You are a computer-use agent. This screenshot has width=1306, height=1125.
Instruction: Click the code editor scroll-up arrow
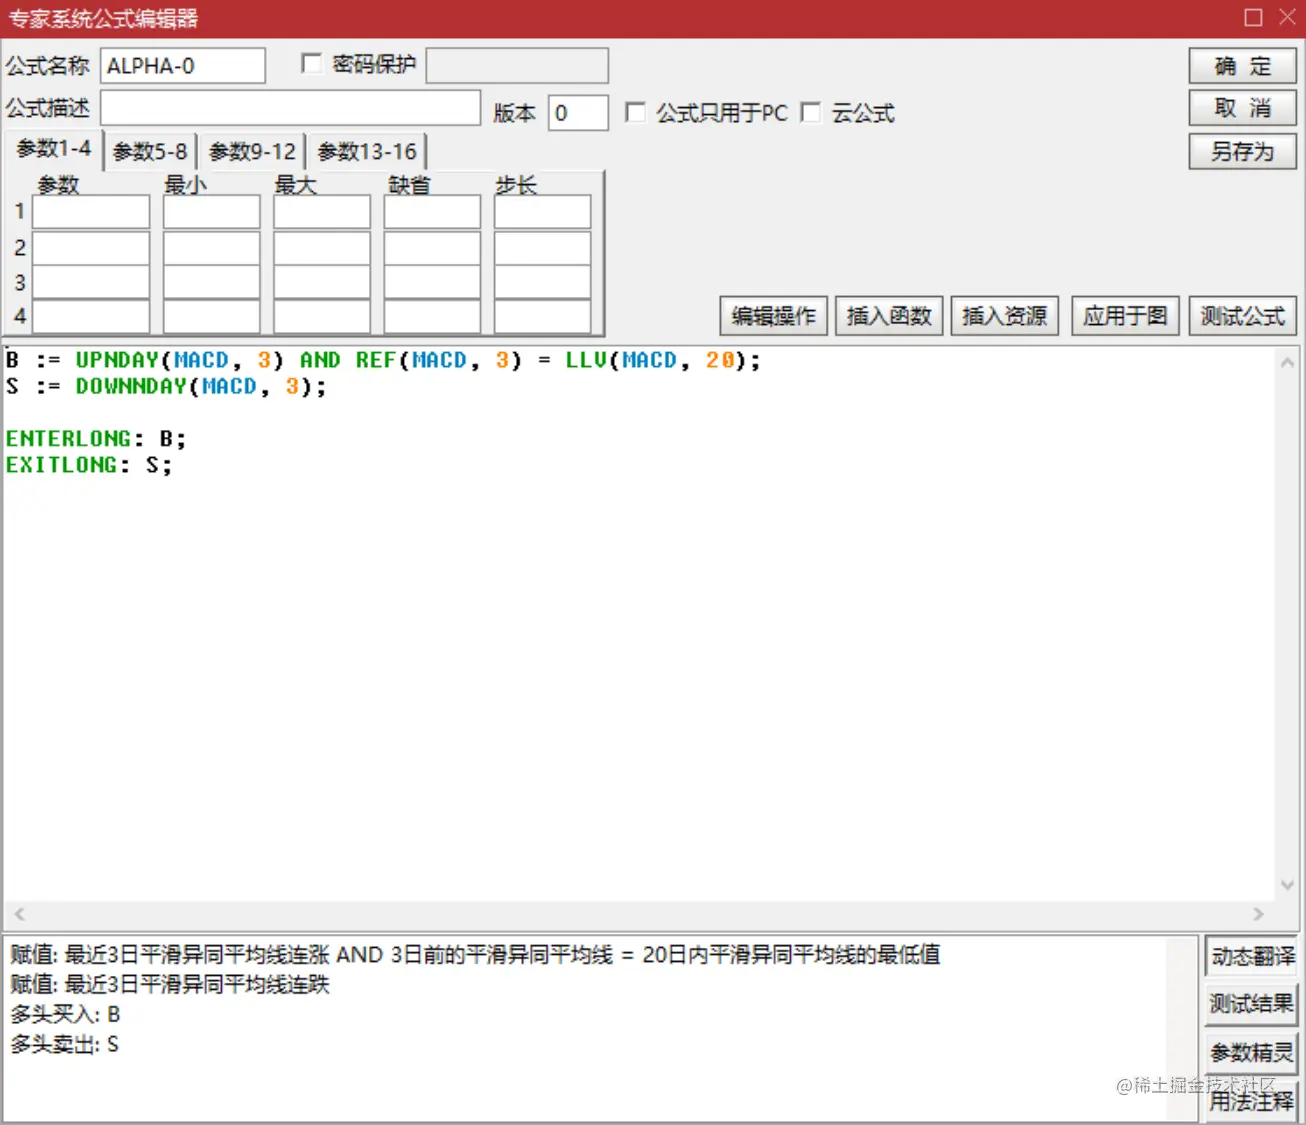coord(1287,363)
